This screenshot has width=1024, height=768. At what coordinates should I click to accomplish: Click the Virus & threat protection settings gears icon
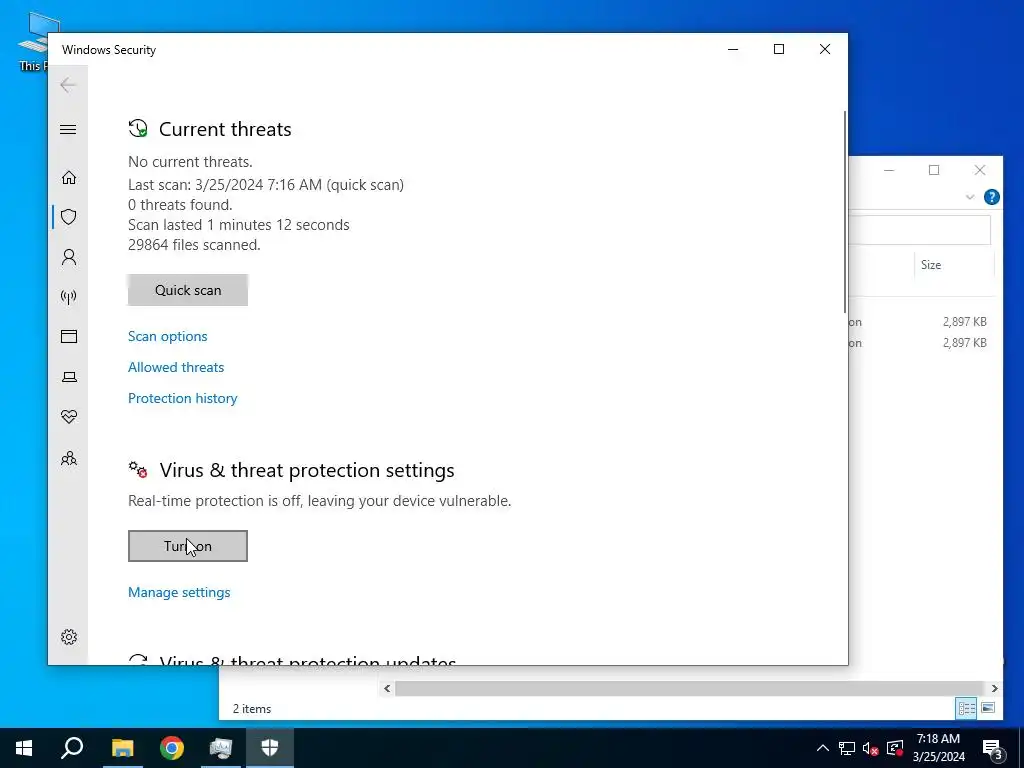pyautogui.click(x=138, y=470)
